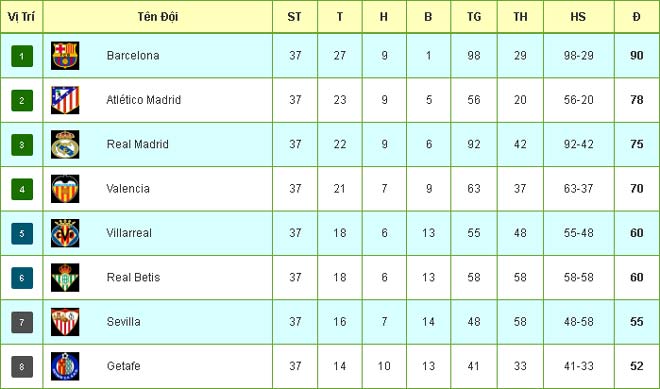Viewport: 660px width, 389px height.
Task: Click the Atlético Madrid club crest
Action: tap(65, 100)
